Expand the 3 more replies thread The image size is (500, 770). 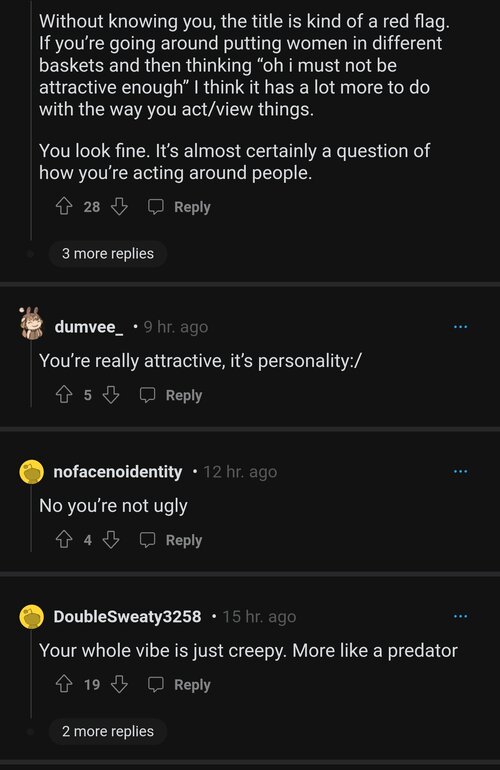coord(108,253)
